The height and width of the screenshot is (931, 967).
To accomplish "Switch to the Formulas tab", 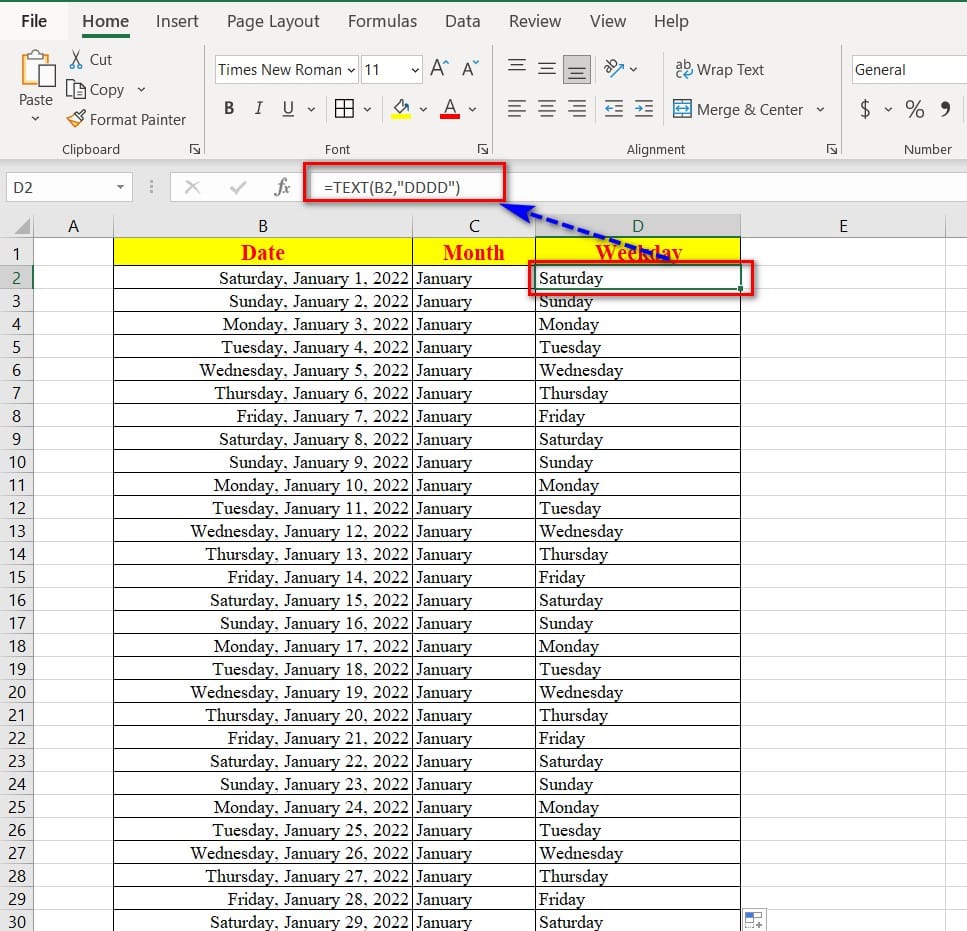I will pyautogui.click(x=382, y=21).
